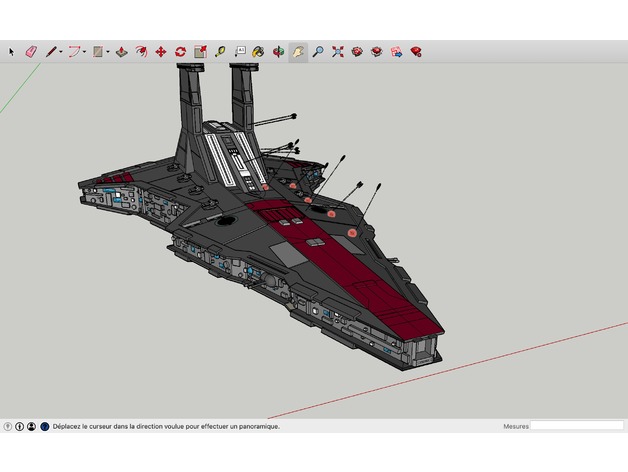Click the Mesures input field
This screenshot has height=472, width=628.
click(x=576, y=426)
